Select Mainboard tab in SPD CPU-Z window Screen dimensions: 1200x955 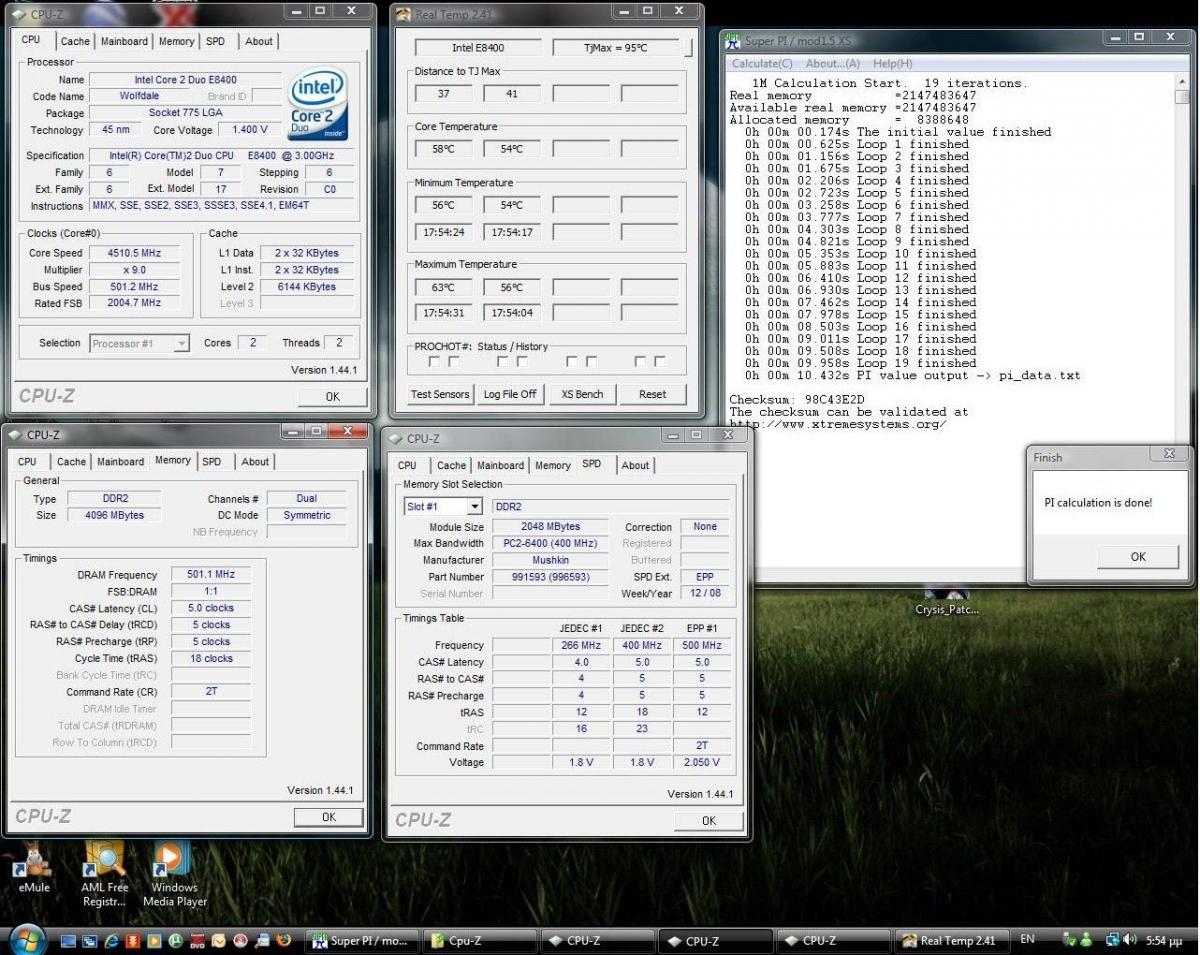500,465
